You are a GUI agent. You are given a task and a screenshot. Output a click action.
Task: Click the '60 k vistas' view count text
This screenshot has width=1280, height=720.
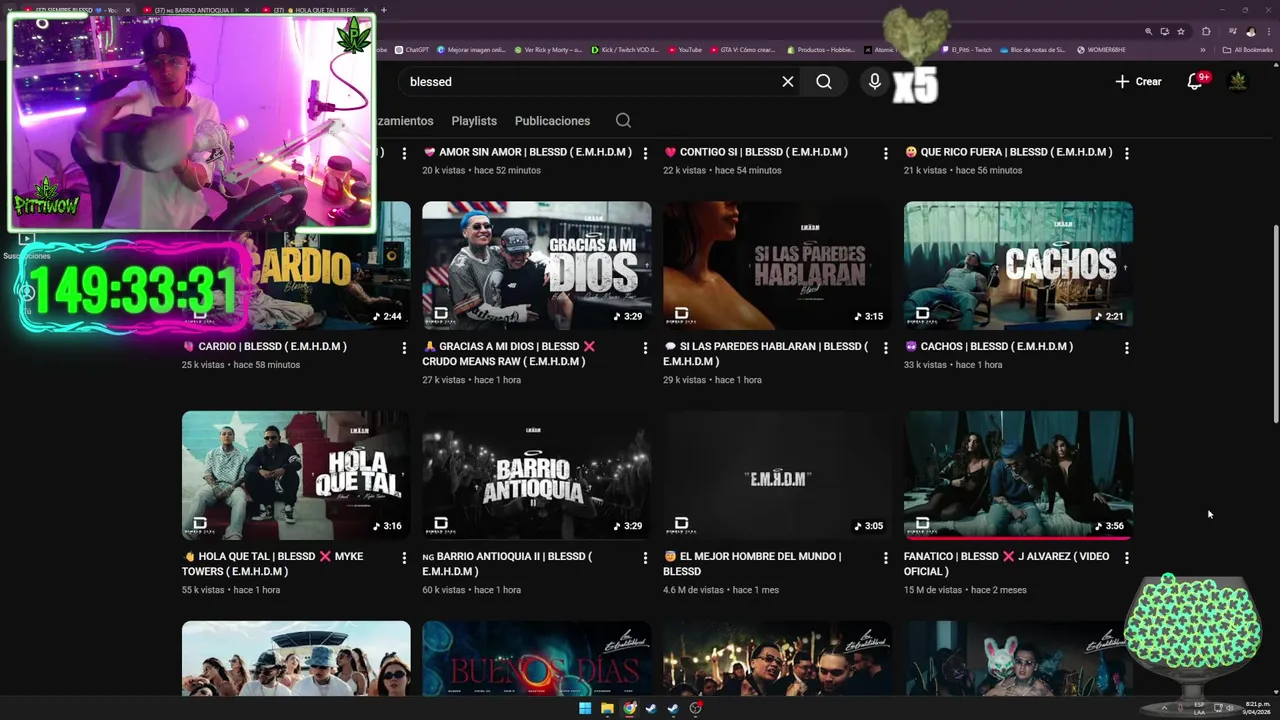pyautogui.click(x=444, y=590)
